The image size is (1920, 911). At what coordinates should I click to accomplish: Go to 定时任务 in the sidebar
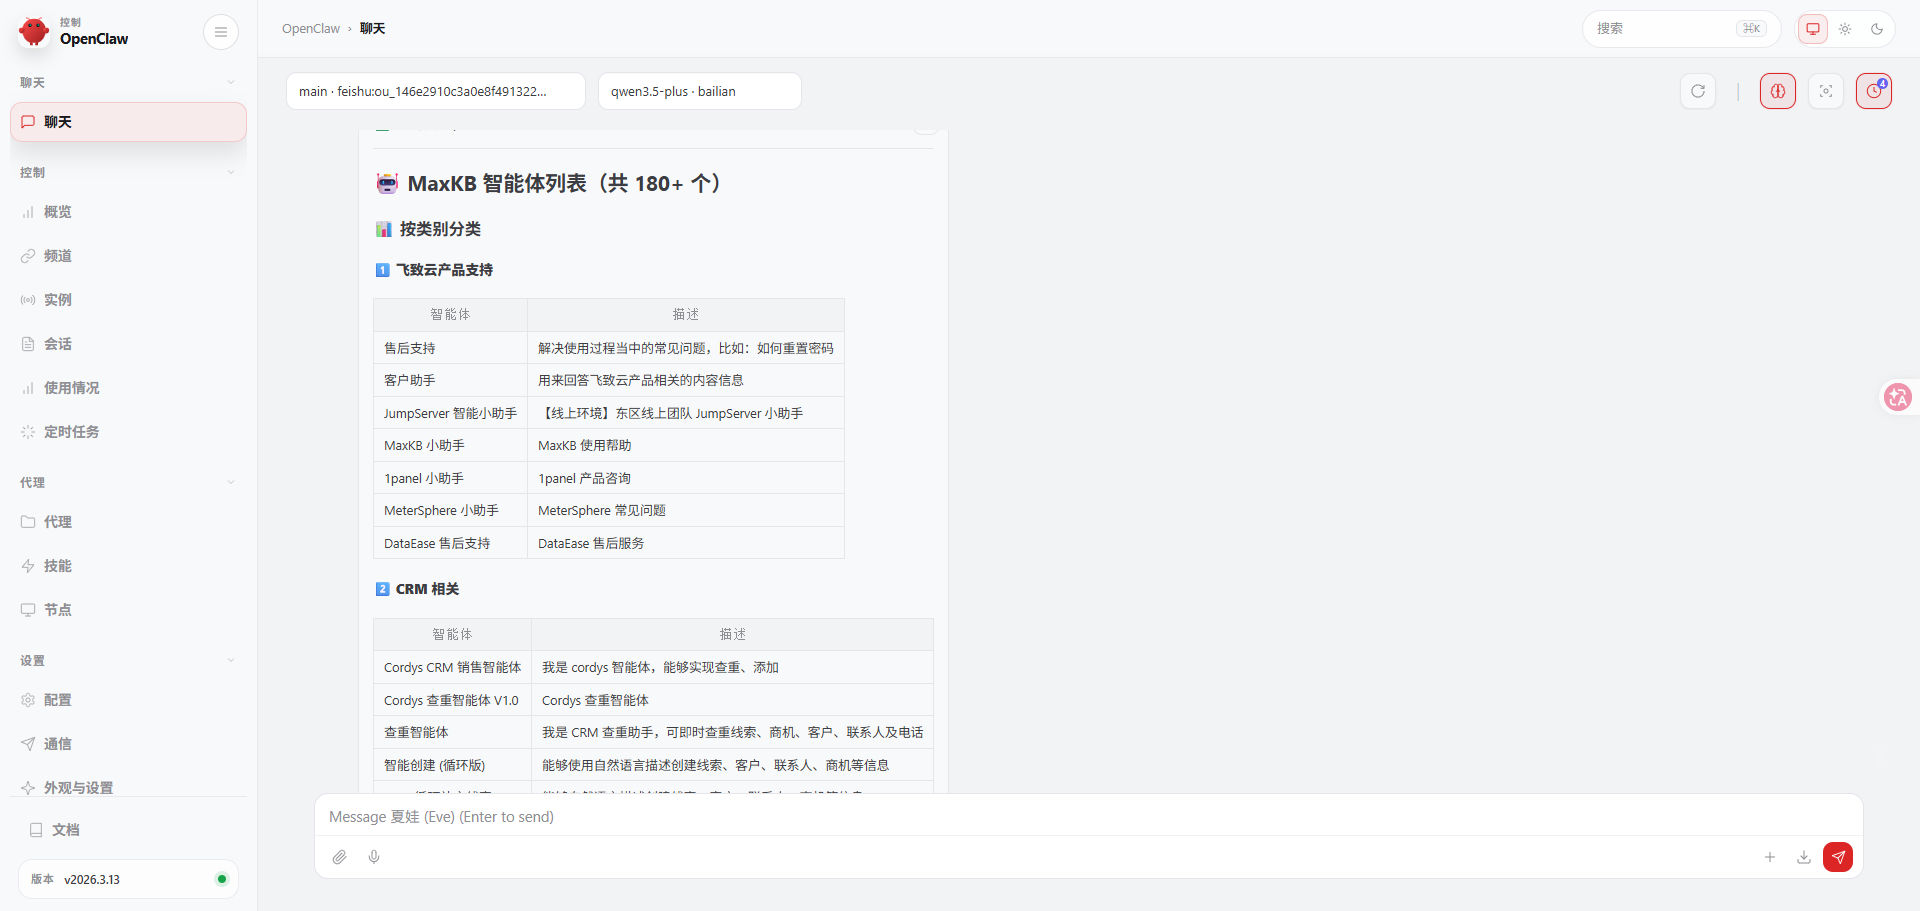tap(71, 432)
